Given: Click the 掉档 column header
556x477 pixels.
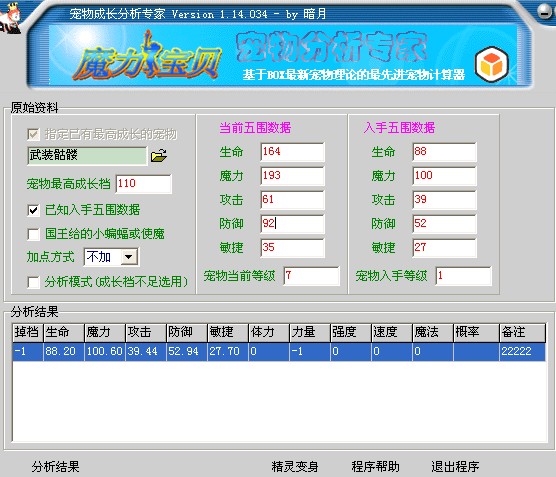Looking at the screenshot, I should [x=28, y=333].
